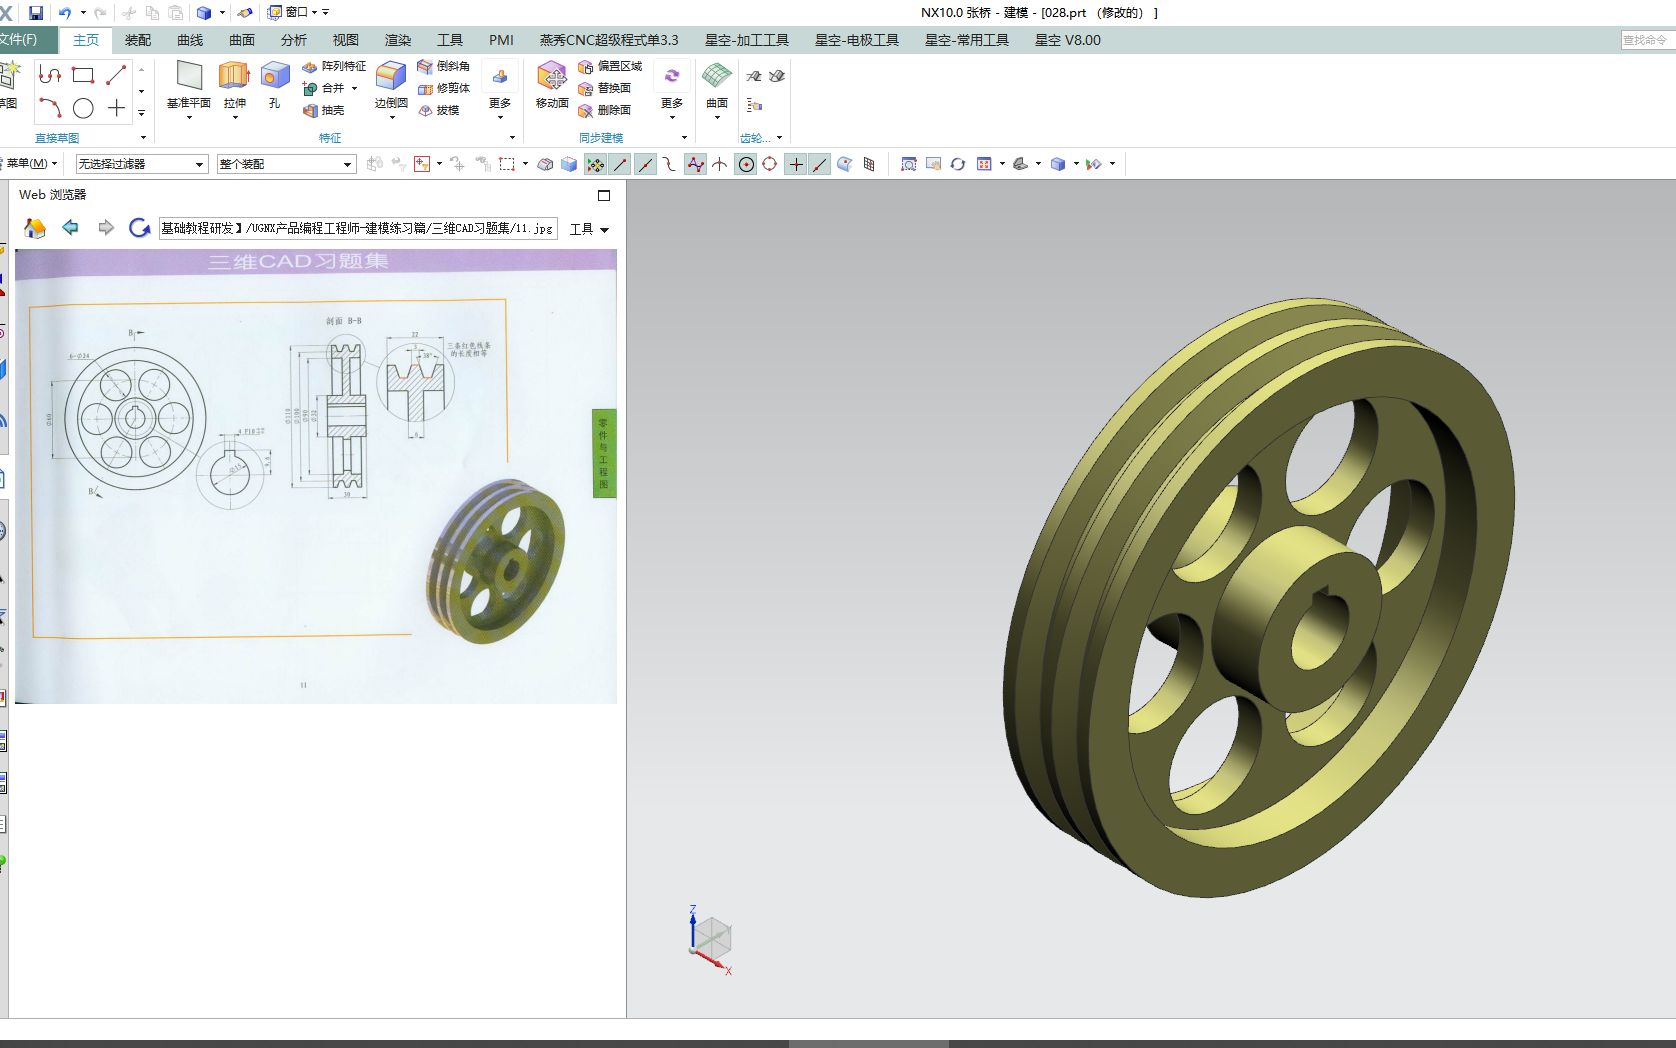The image size is (1676, 1048).
Task: Click the browser URL address field
Action: point(357,228)
